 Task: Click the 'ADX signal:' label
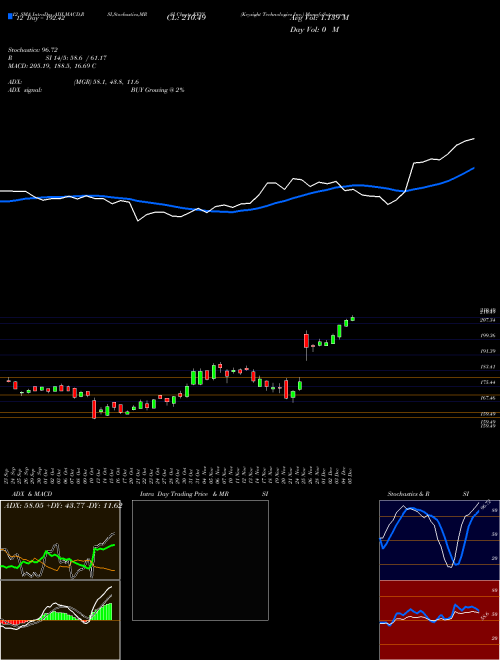(x=25, y=90)
